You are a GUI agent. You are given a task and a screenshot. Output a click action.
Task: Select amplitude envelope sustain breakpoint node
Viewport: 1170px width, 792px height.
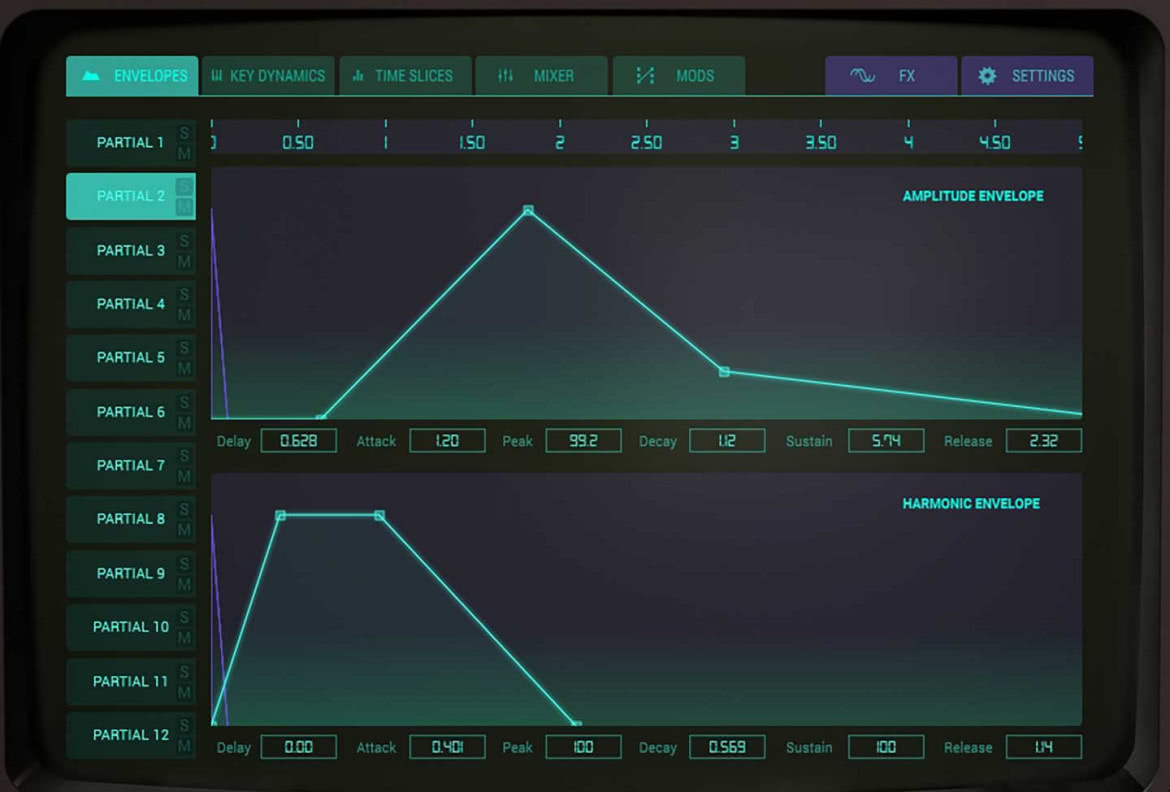click(x=724, y=371)
